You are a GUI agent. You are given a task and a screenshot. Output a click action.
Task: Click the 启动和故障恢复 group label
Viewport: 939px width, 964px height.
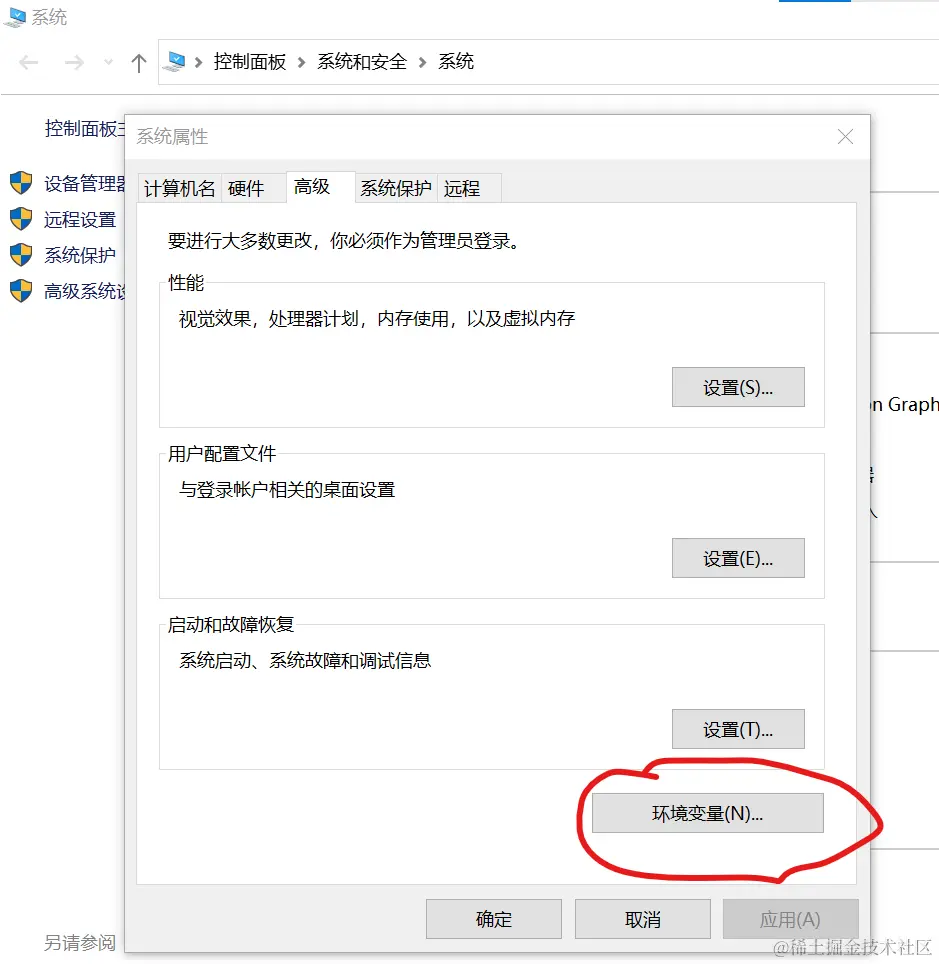tap(231, 625)
